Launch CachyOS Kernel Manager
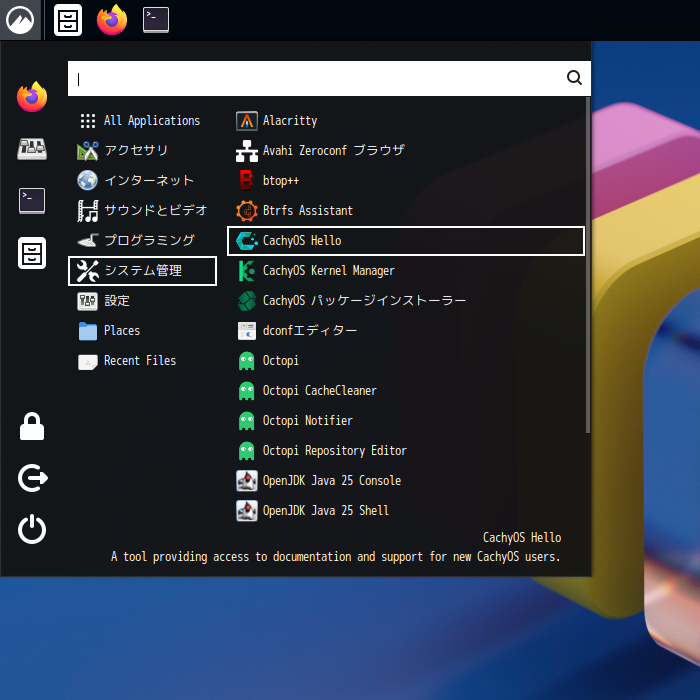 click(x=406, y=271)
